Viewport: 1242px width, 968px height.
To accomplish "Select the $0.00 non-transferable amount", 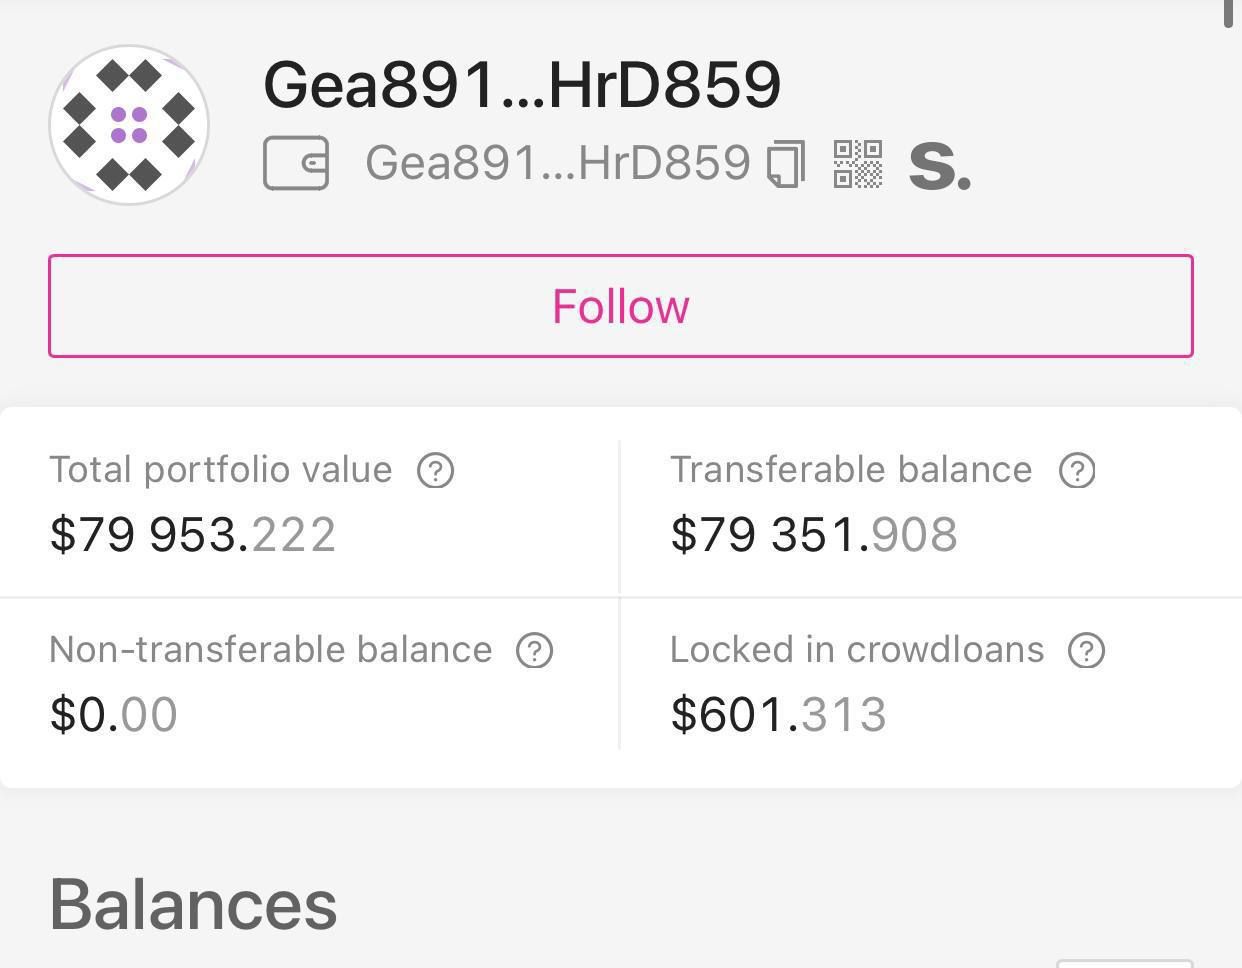I will point(114,714).
